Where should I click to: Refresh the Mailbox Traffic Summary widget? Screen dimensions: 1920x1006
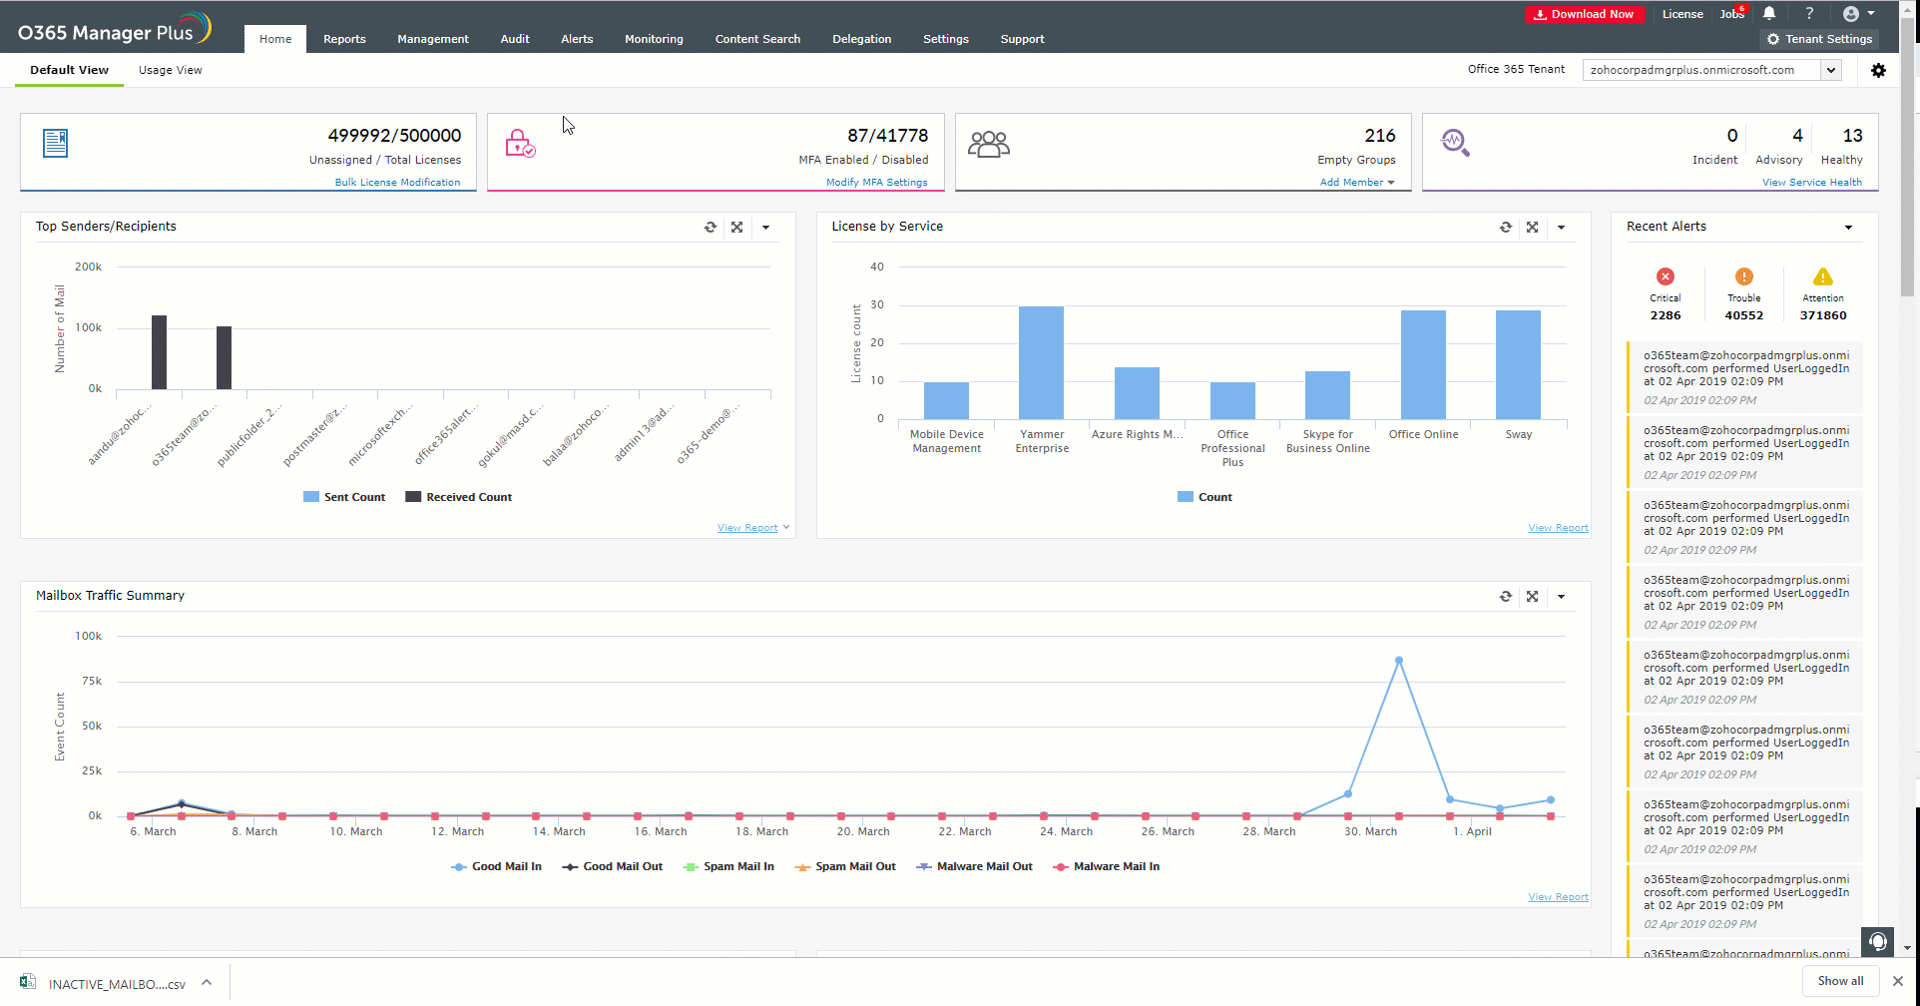pos(1506,596)
